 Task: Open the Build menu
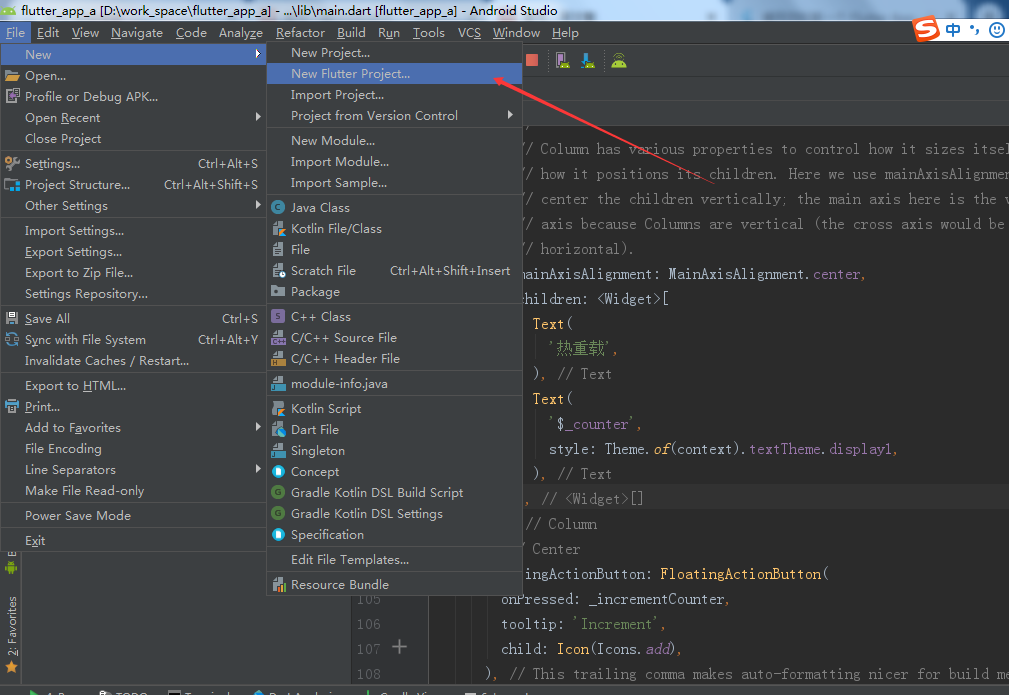pyautogui.click(x=351, y=33)
